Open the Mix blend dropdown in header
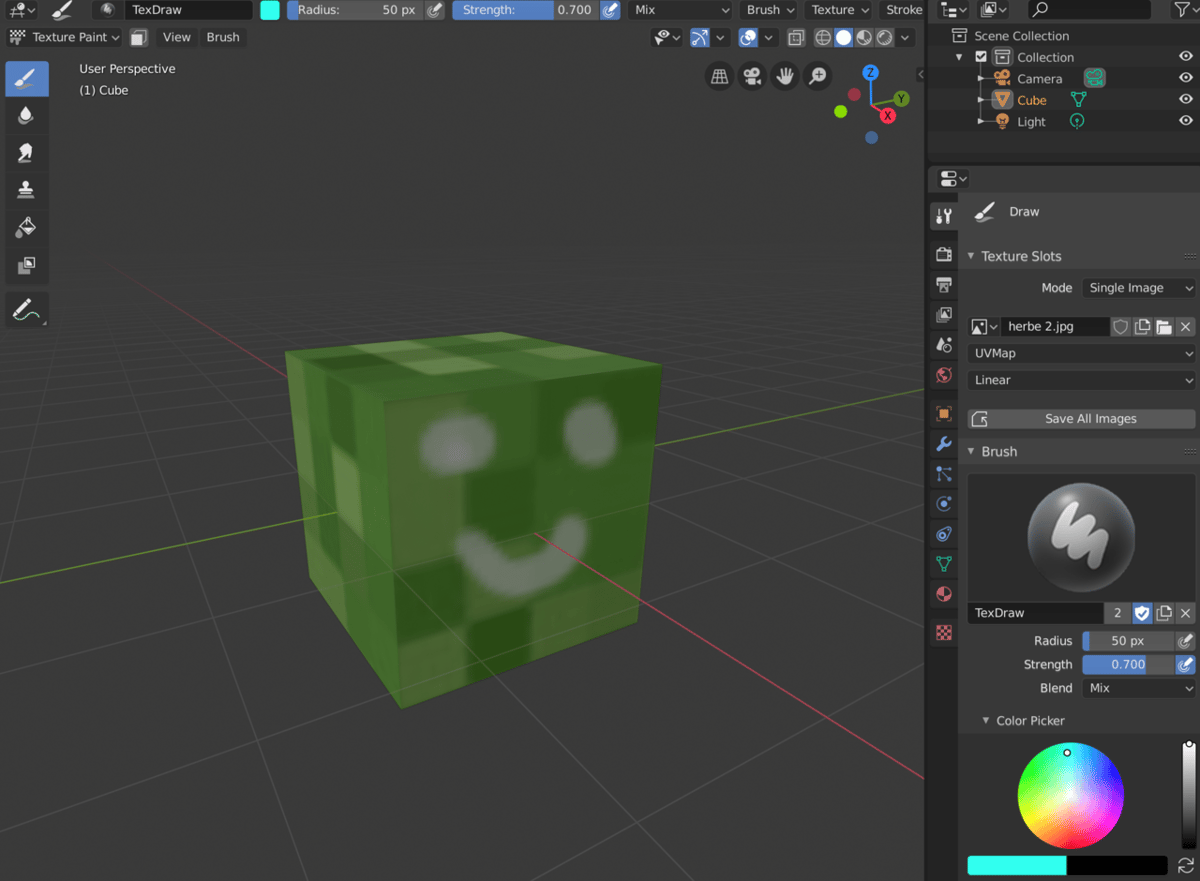This screenshot has width=1200, height=881. pos(682,10)
